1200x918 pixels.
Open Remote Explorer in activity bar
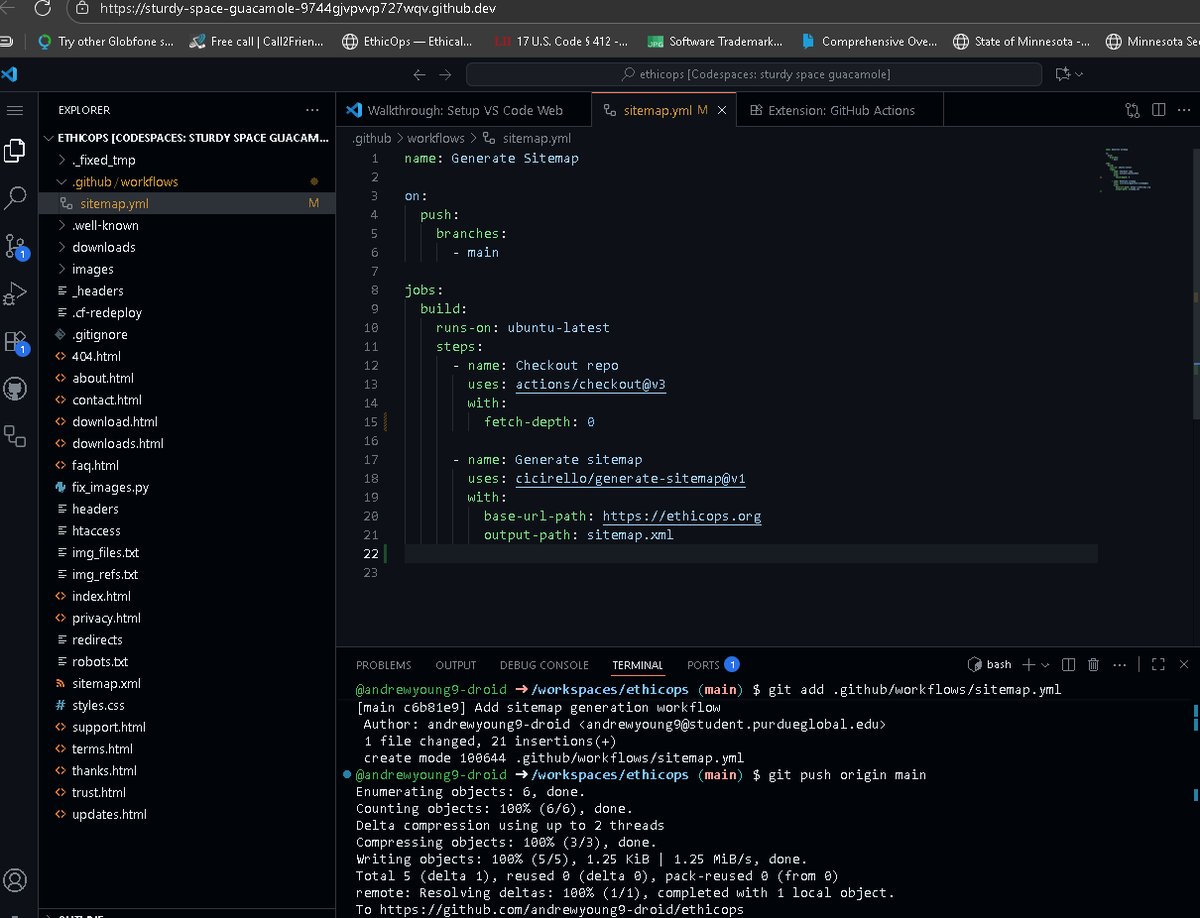tap(15, 435)
